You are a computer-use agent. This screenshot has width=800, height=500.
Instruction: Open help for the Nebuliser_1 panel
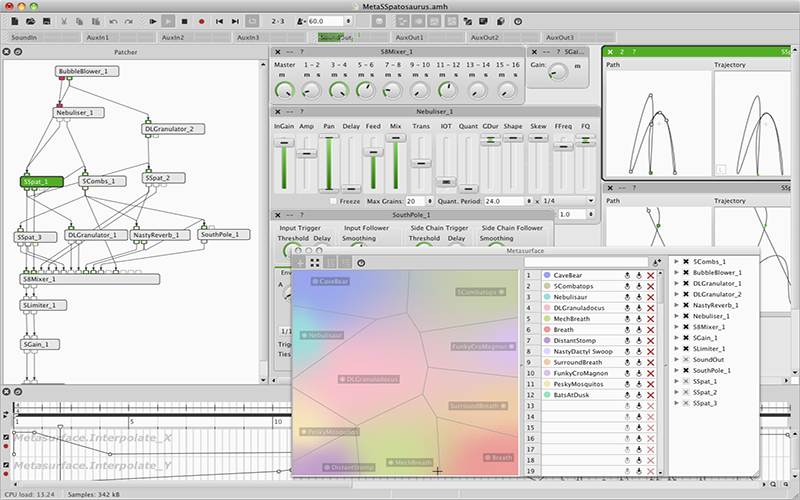coord(302,112)
